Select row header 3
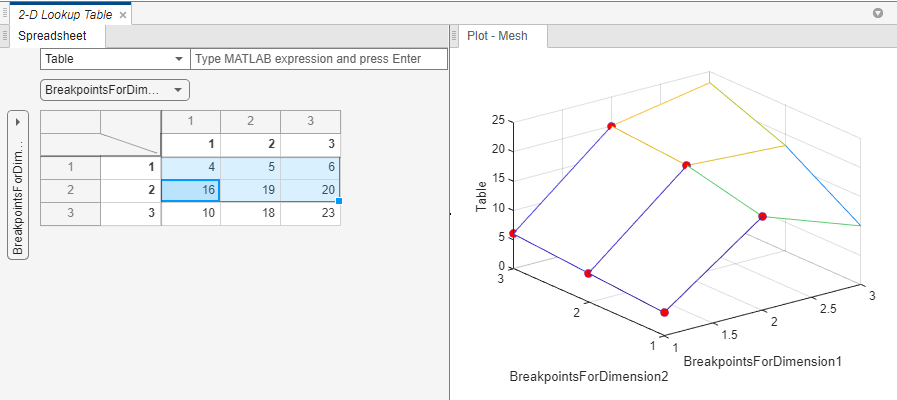This screenshot has height=400, width=897. [x=70, y=213]
